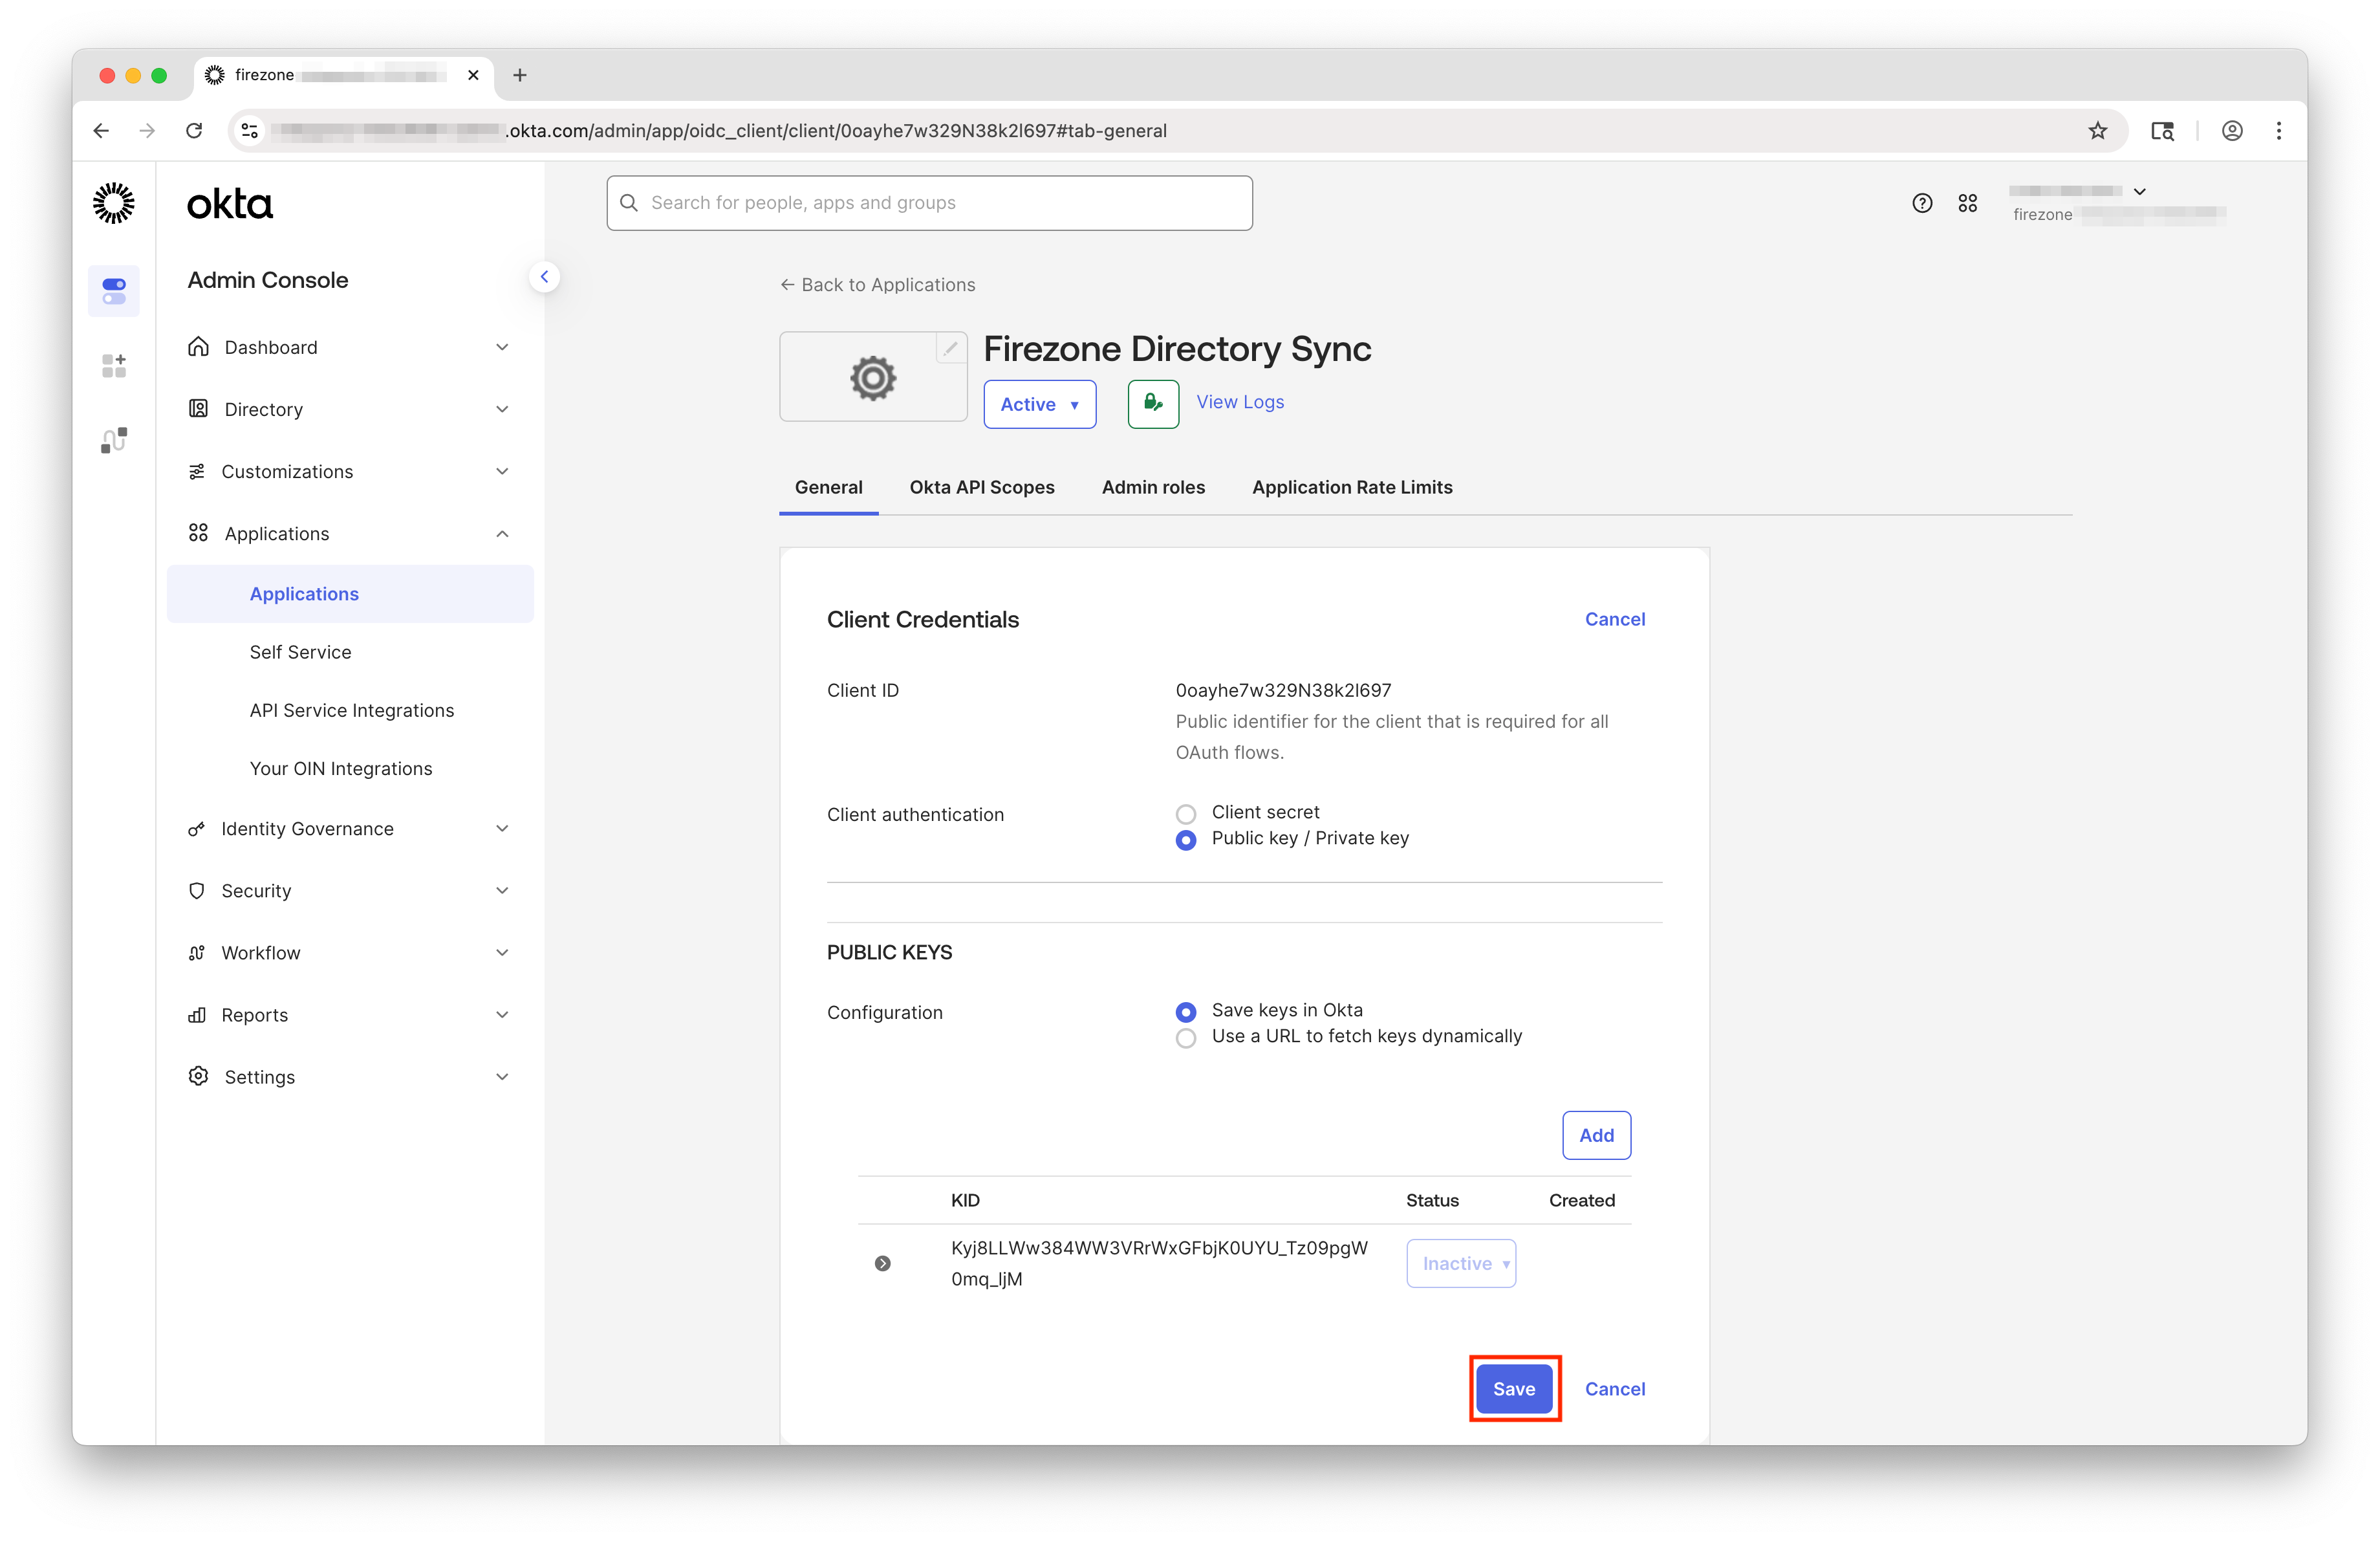Open the Inactive key status dropdown

(x=1460, y=1263)
